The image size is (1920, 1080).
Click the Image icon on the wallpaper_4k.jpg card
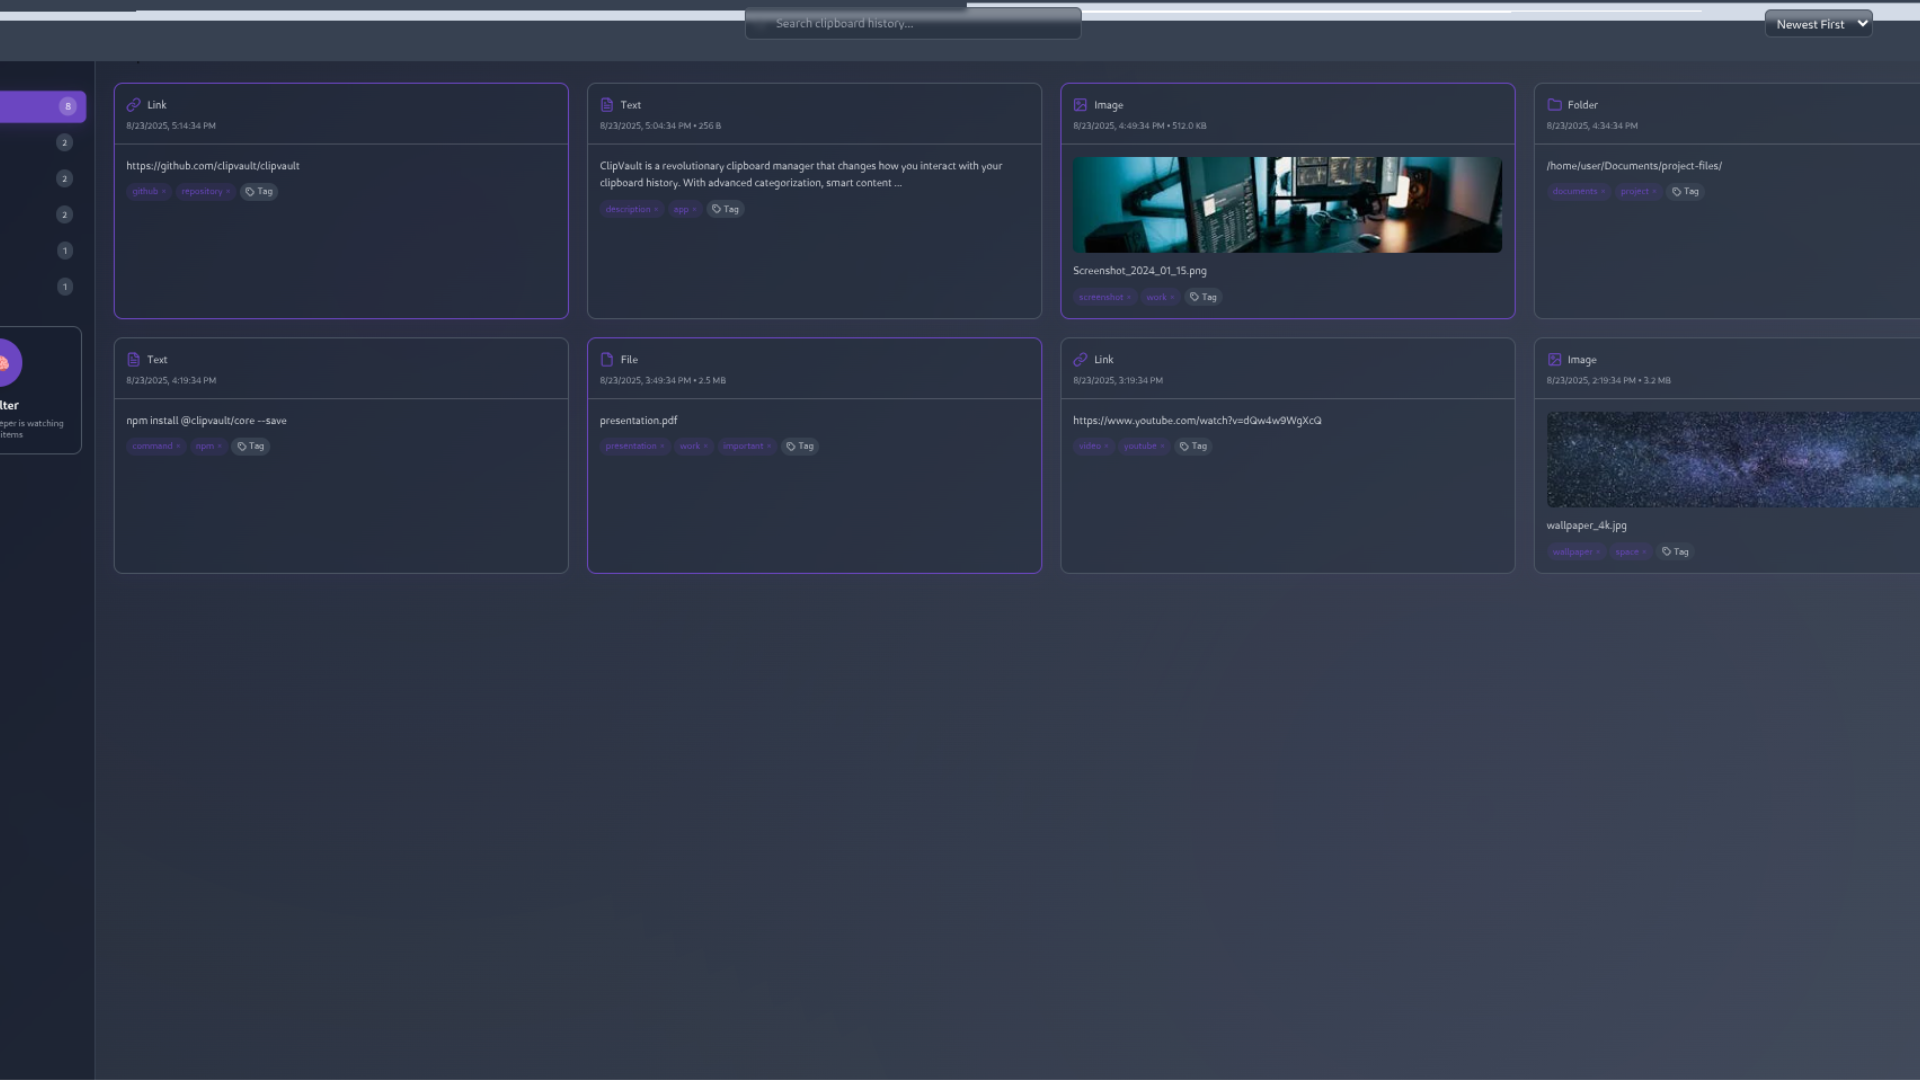(1554, 360)
